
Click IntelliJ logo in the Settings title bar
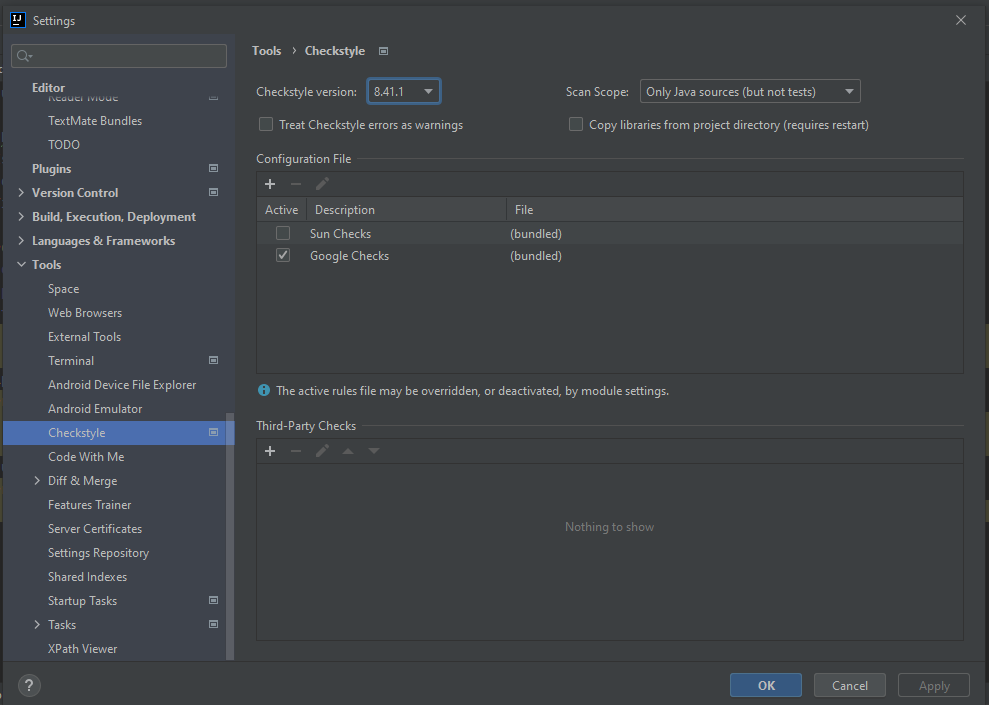pos(18,20)
